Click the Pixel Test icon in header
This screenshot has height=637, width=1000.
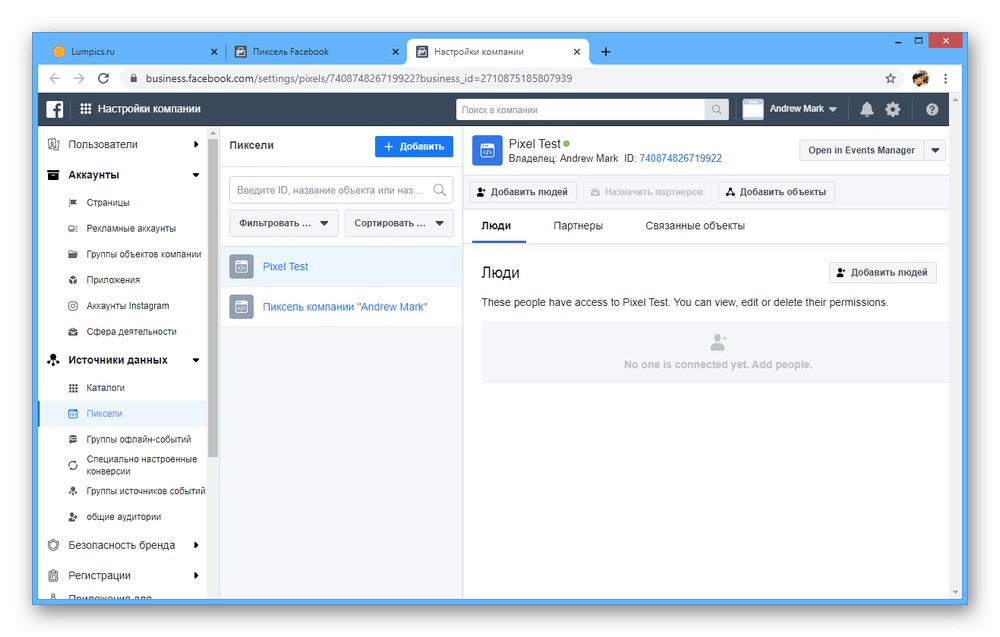tap(487, 151)
